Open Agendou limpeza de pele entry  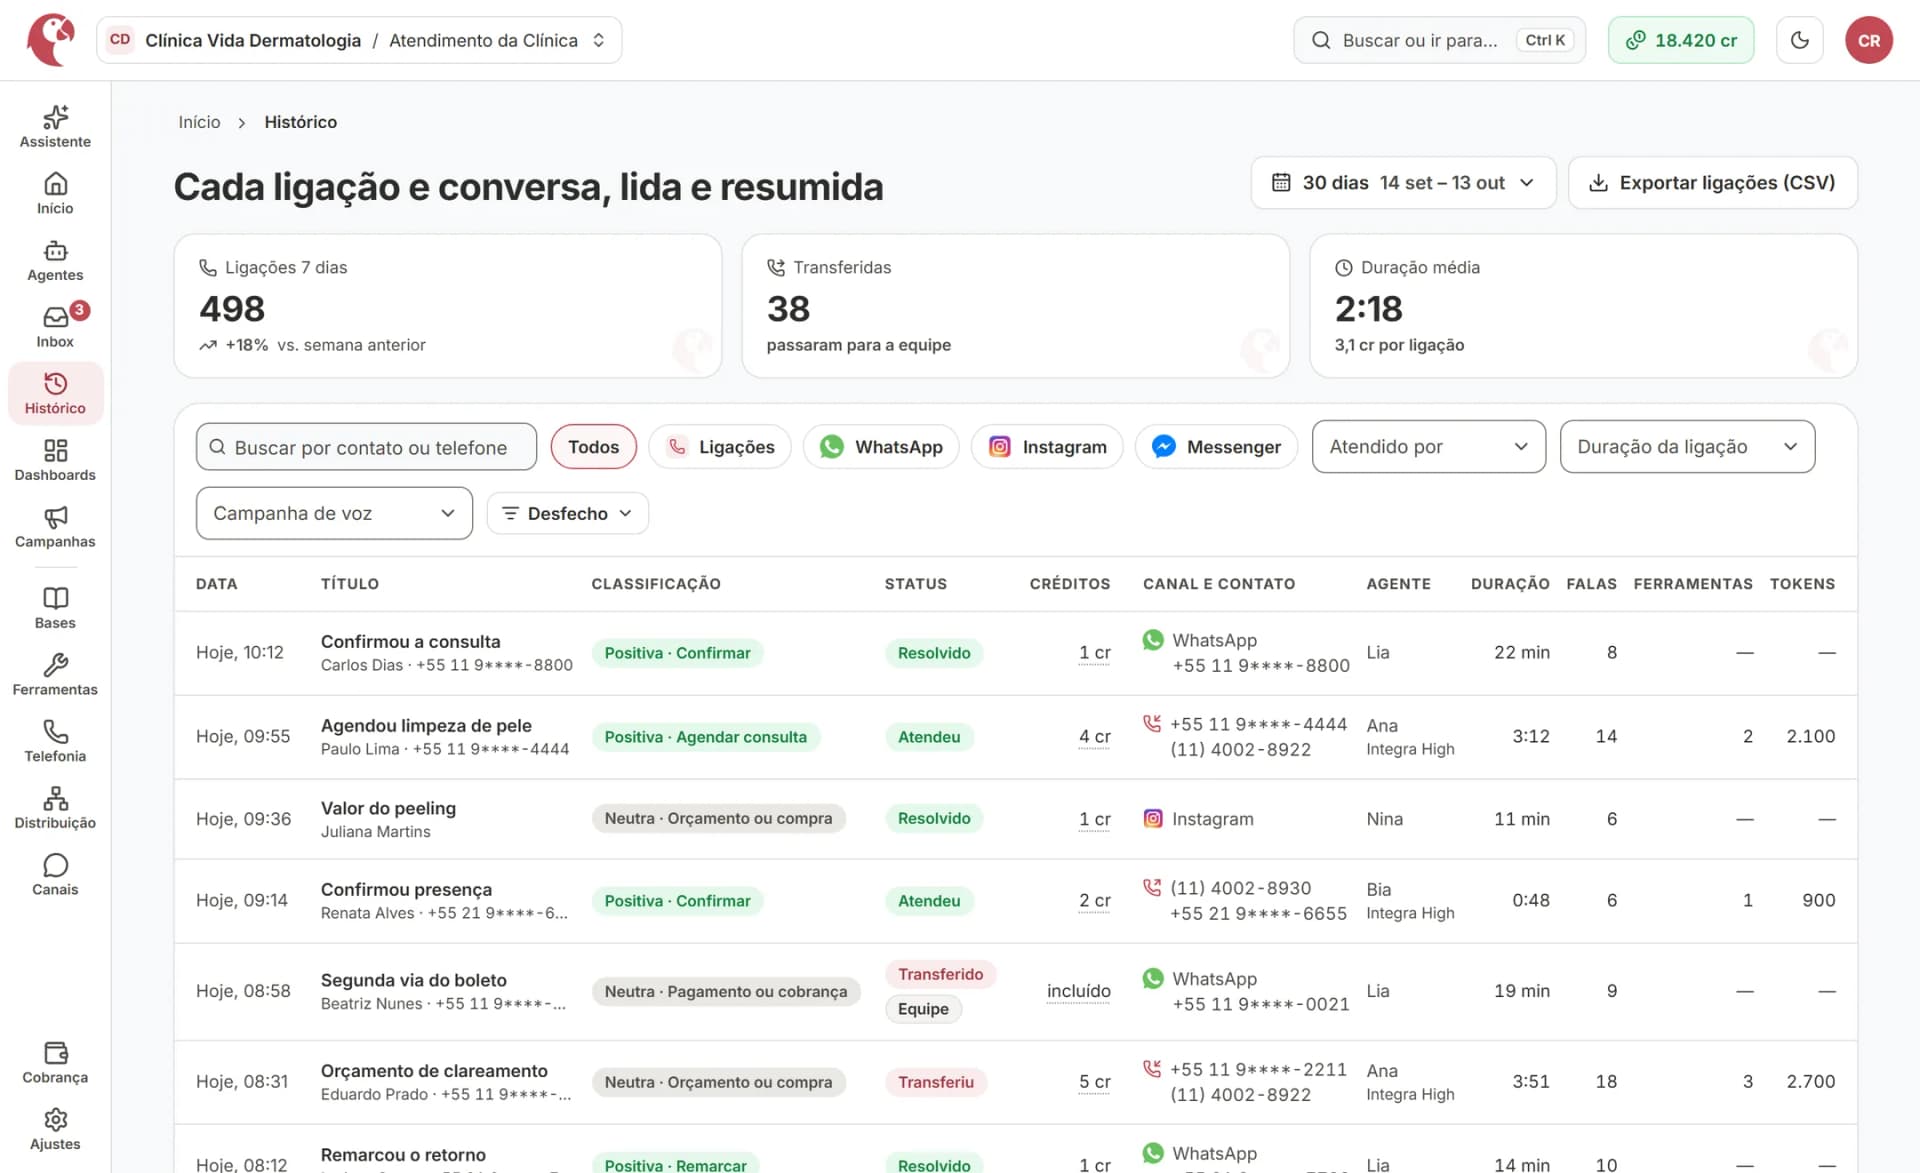click(x=426, y=725)
